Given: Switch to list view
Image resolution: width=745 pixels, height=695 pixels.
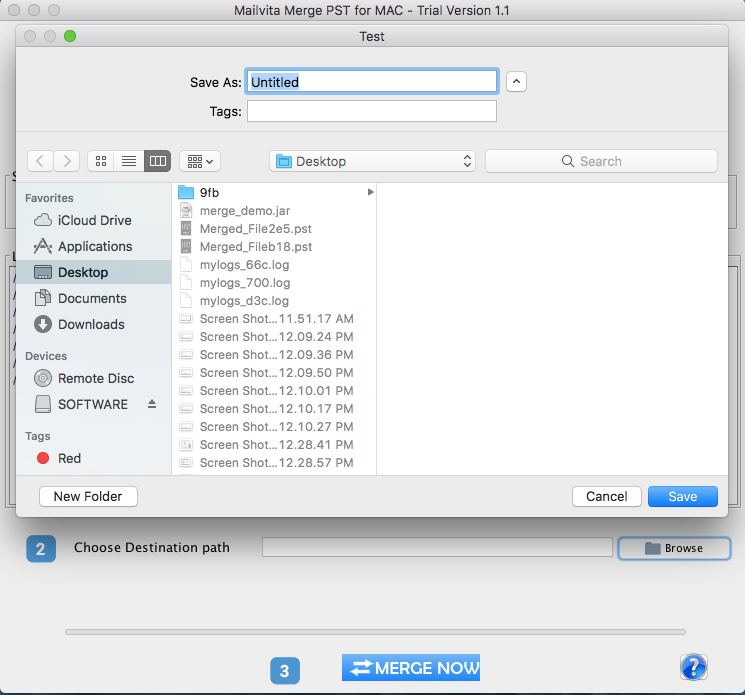Looking at the screenshot, I should (129, 162).
